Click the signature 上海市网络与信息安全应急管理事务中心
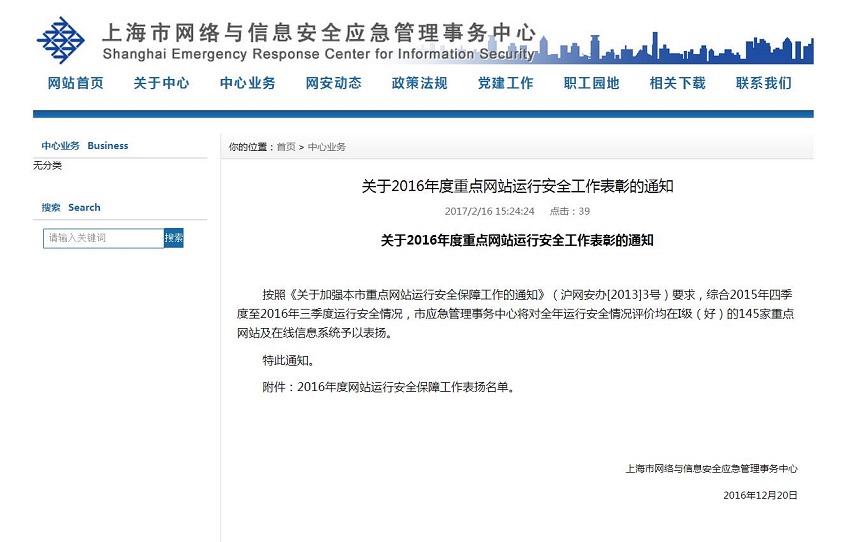Screen dimensions: 850x542 click(711, 469)
